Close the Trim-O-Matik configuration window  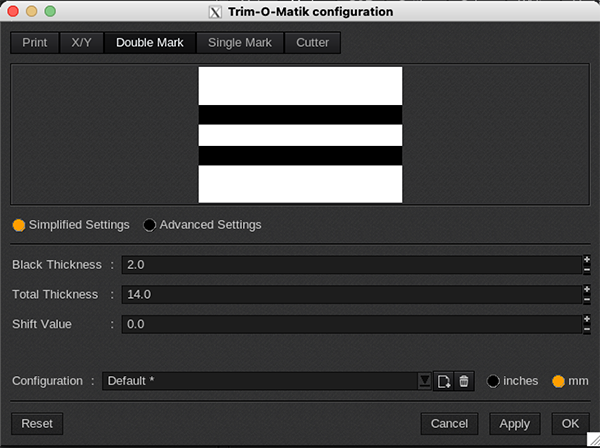pyautogui.click(x=13, y=11)
